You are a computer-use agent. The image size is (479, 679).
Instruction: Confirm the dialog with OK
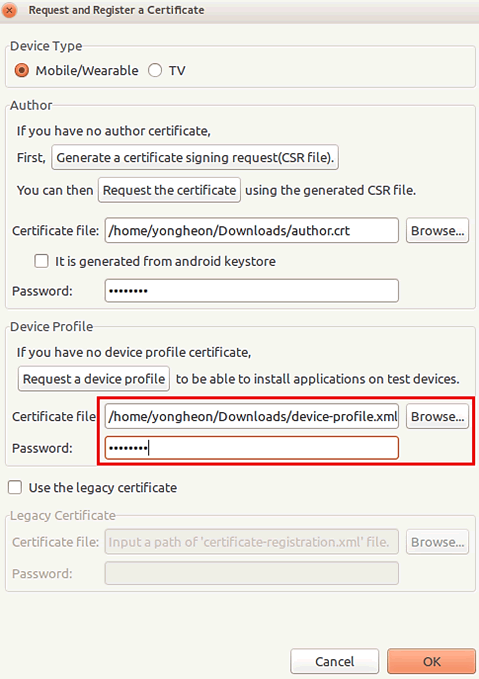click(432, 661)
